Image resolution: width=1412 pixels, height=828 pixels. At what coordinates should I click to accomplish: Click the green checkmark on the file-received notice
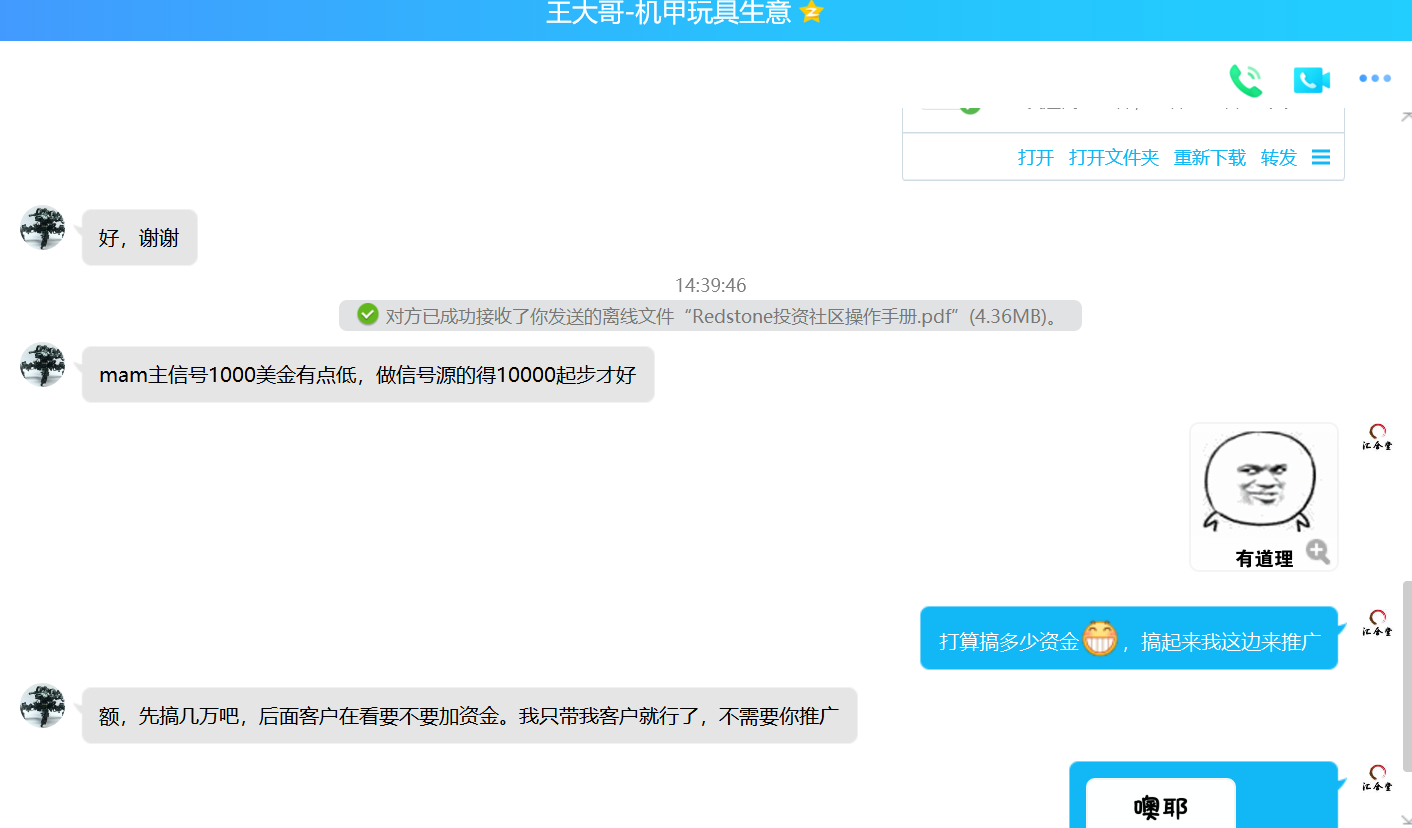click(x=366, y=314)
